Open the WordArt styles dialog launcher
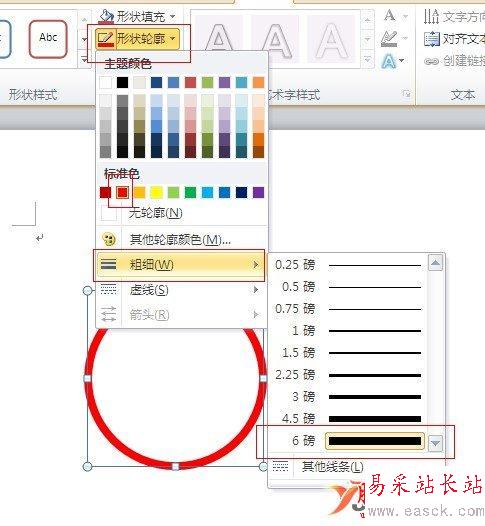This screenshot has height=526, width=485. pyautogui.click(x=407, y=94)
